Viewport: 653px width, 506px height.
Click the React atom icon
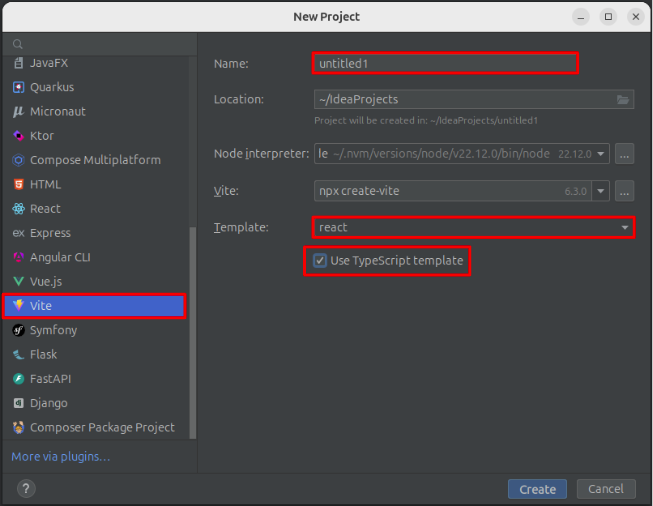[x=18, y=209]
